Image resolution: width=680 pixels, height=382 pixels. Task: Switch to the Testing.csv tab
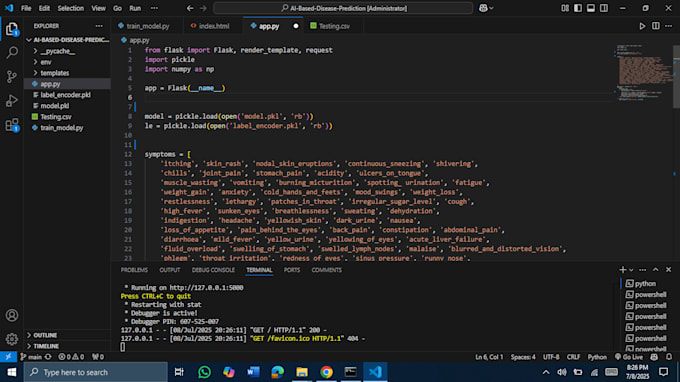(333, 26)
